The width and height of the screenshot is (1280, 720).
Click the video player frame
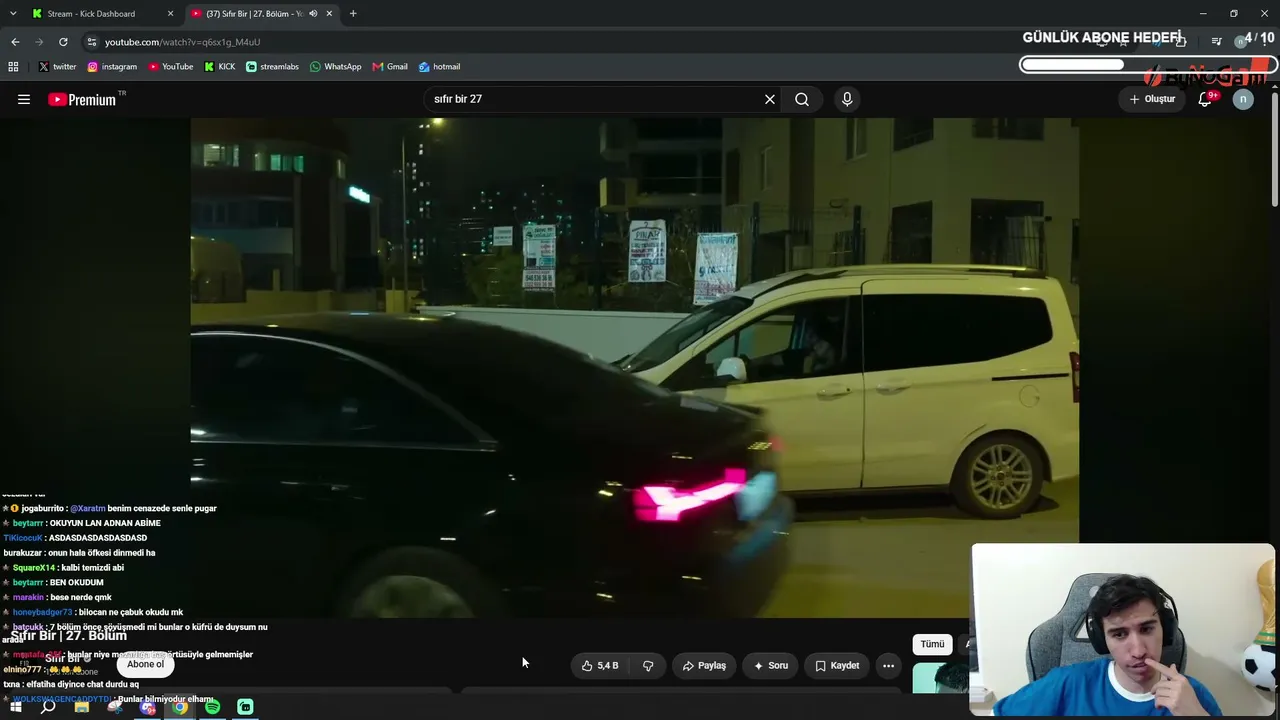(635, 368)
